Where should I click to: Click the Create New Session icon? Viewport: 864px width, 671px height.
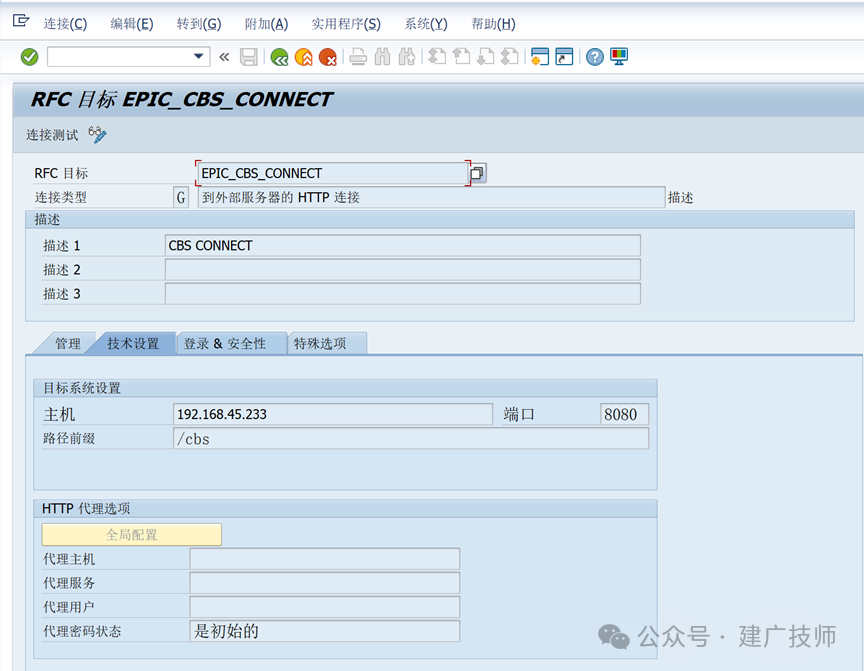[x=539, y=57]
